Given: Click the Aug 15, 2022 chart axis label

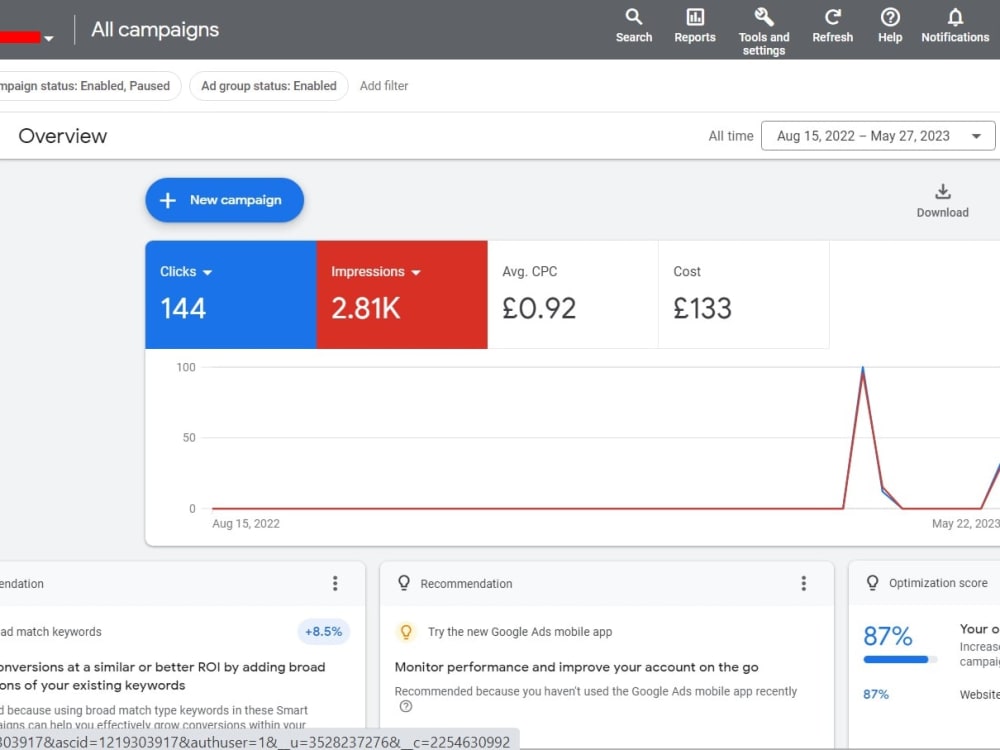Looking at the screenshot, I should [x=246, y=523].
